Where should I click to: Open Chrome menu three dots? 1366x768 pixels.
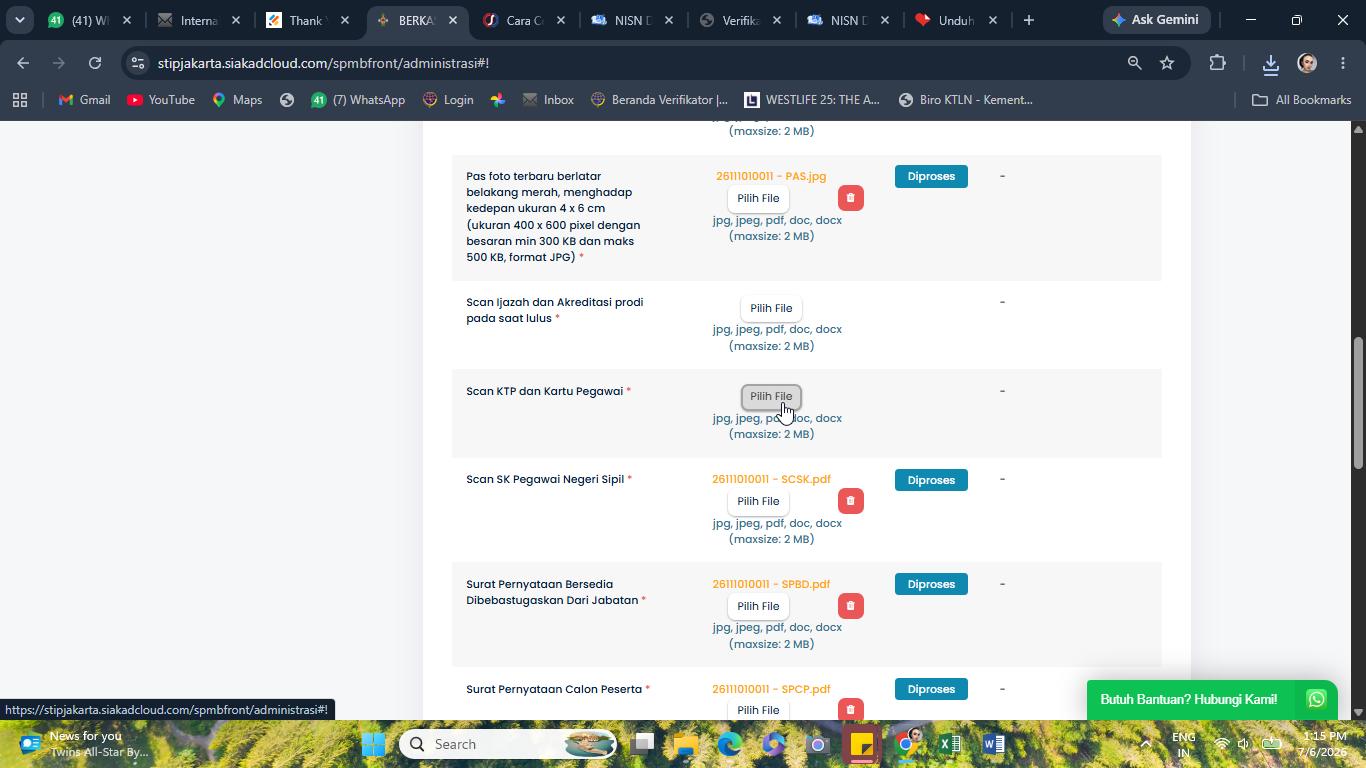[1343, 63]
